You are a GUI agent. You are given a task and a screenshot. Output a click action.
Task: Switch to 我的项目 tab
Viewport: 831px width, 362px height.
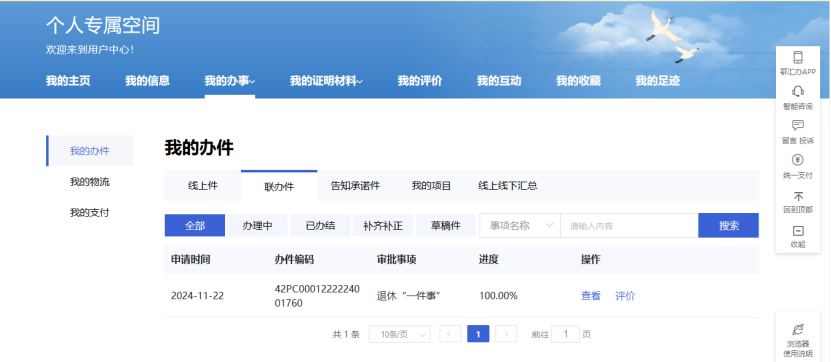pos(431,186)
